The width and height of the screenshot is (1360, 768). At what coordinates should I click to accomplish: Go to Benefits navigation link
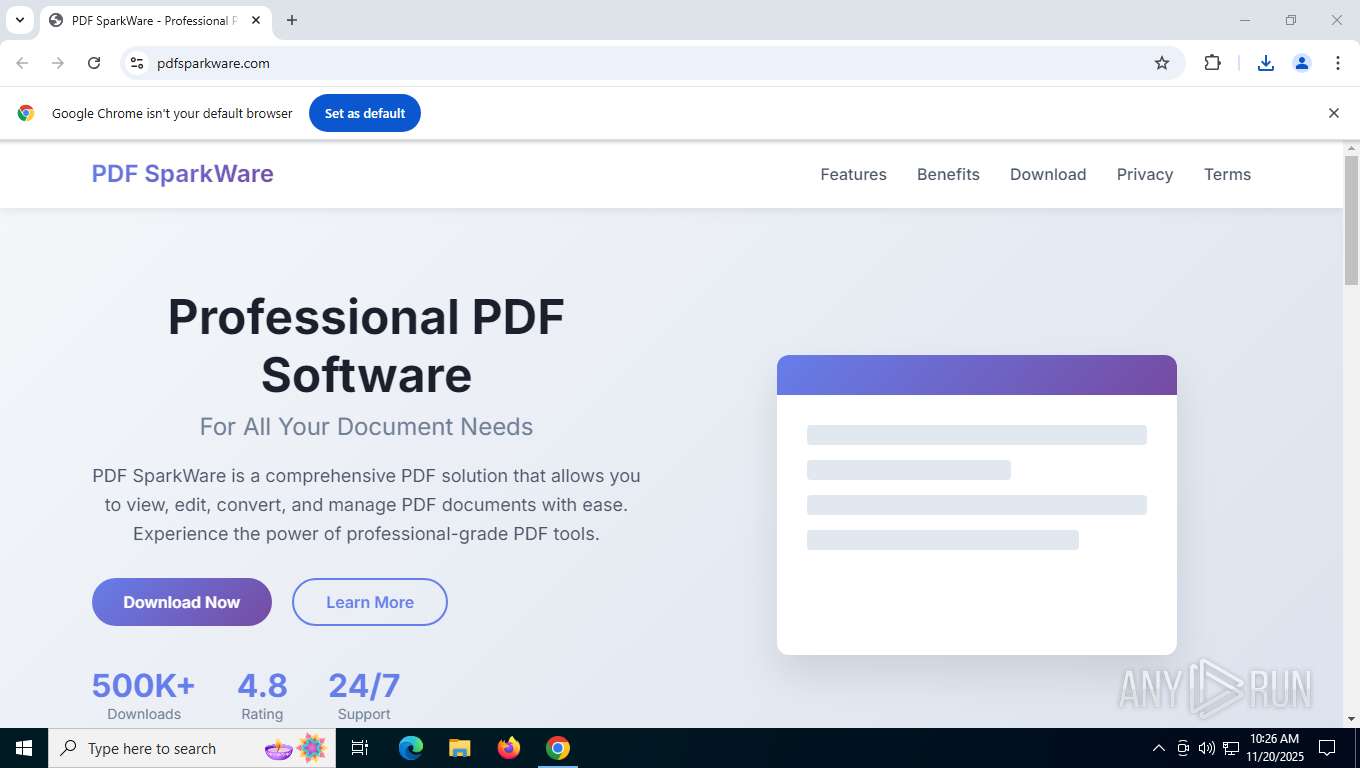pos(948,174)
